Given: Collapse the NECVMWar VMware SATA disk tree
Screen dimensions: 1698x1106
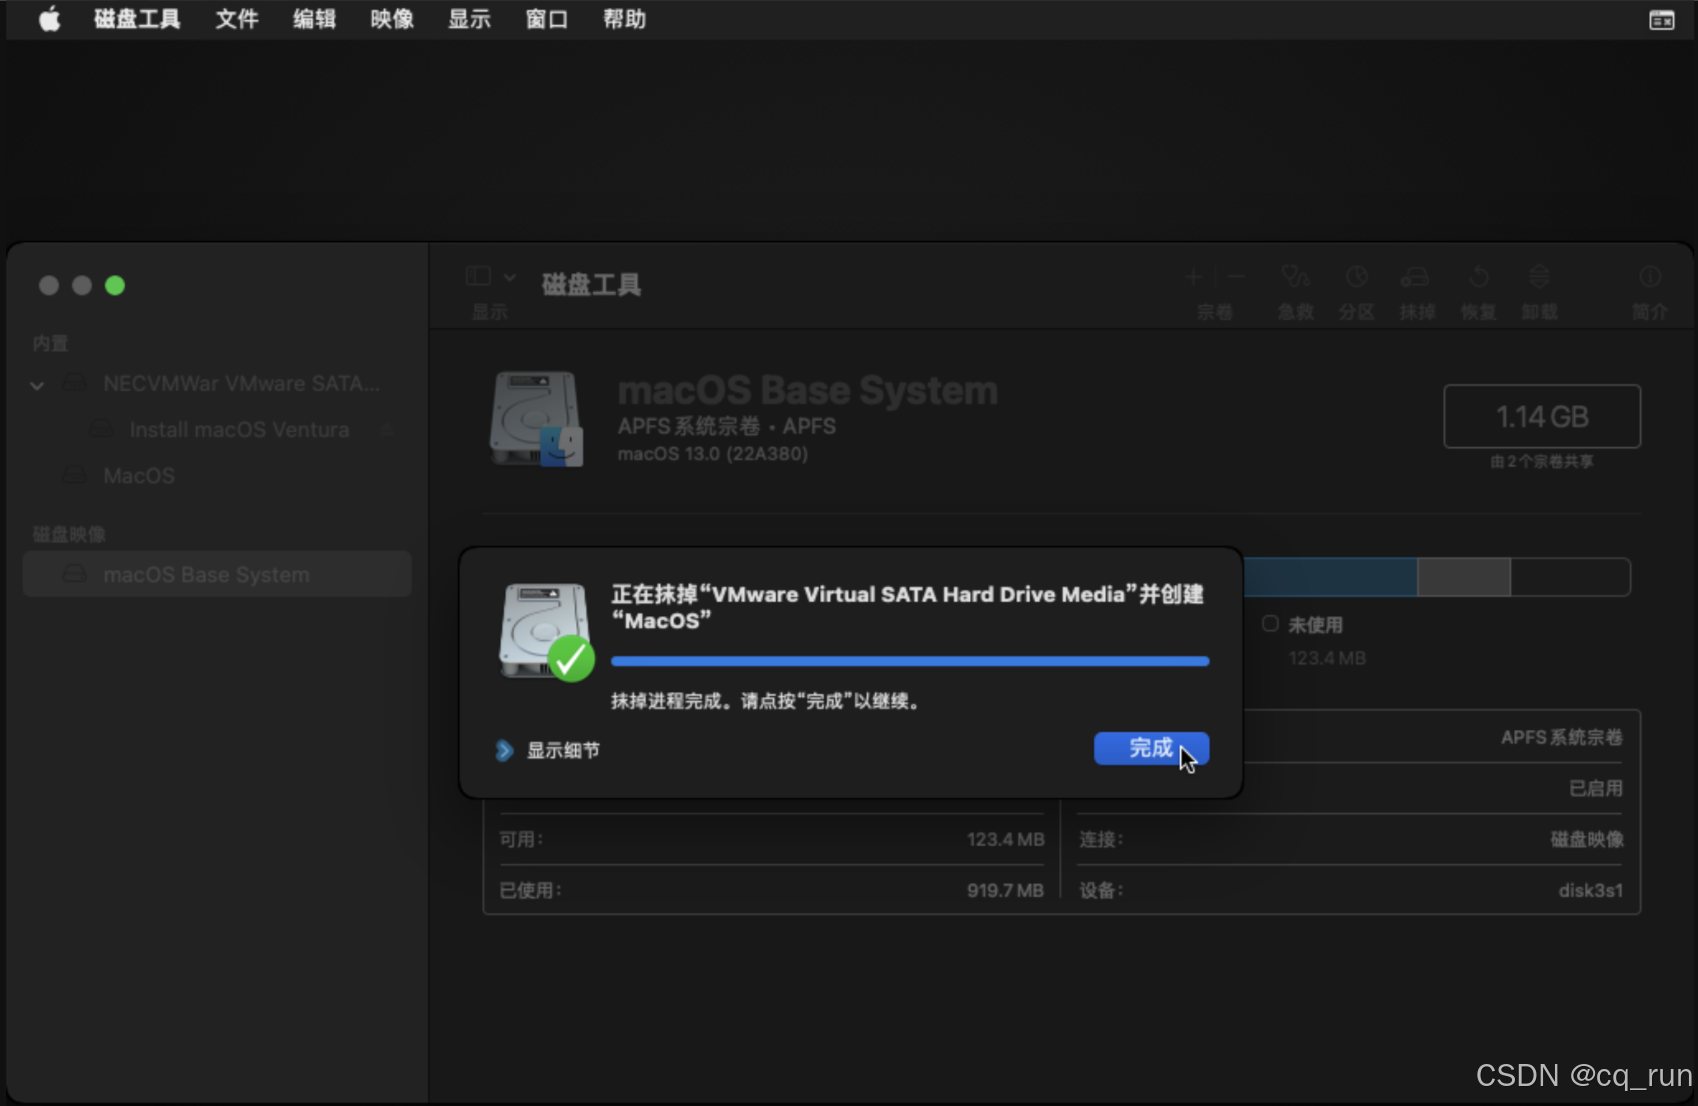Looking at the screenshot, I should click(37, 385).
